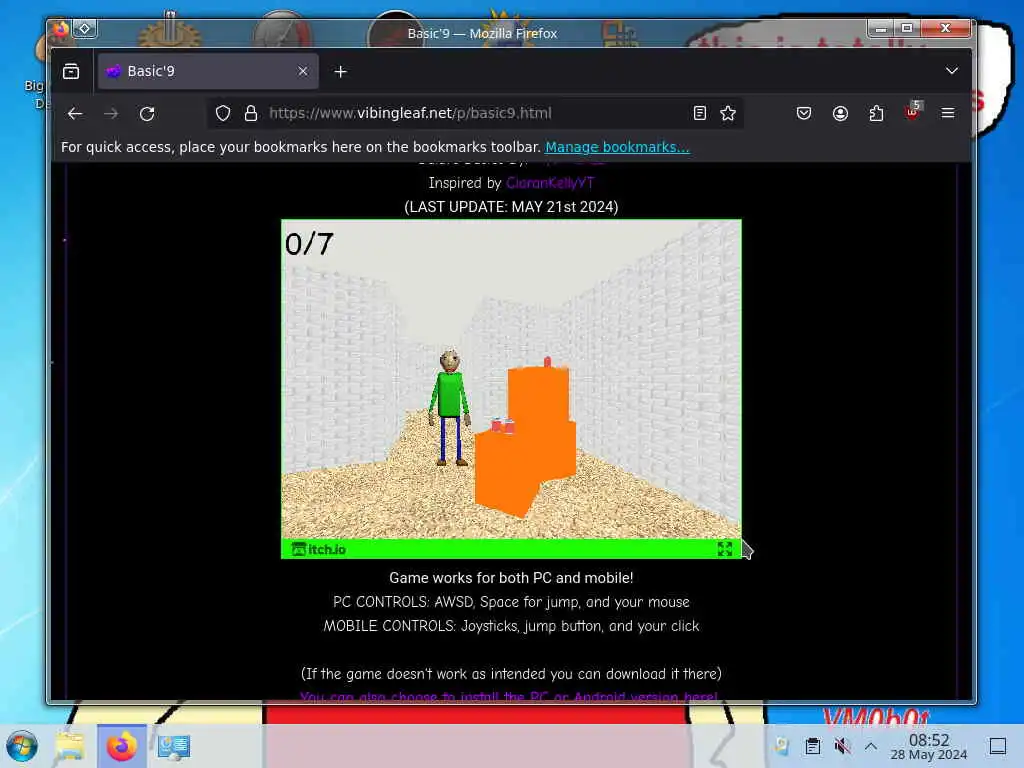Maximize the Firefox window
The height and width of the screenshot is (768, 1024).
[907, 28]
